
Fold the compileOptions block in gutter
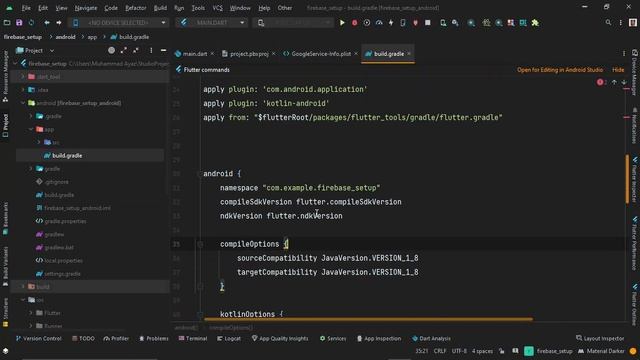click(x=200, y=244)
